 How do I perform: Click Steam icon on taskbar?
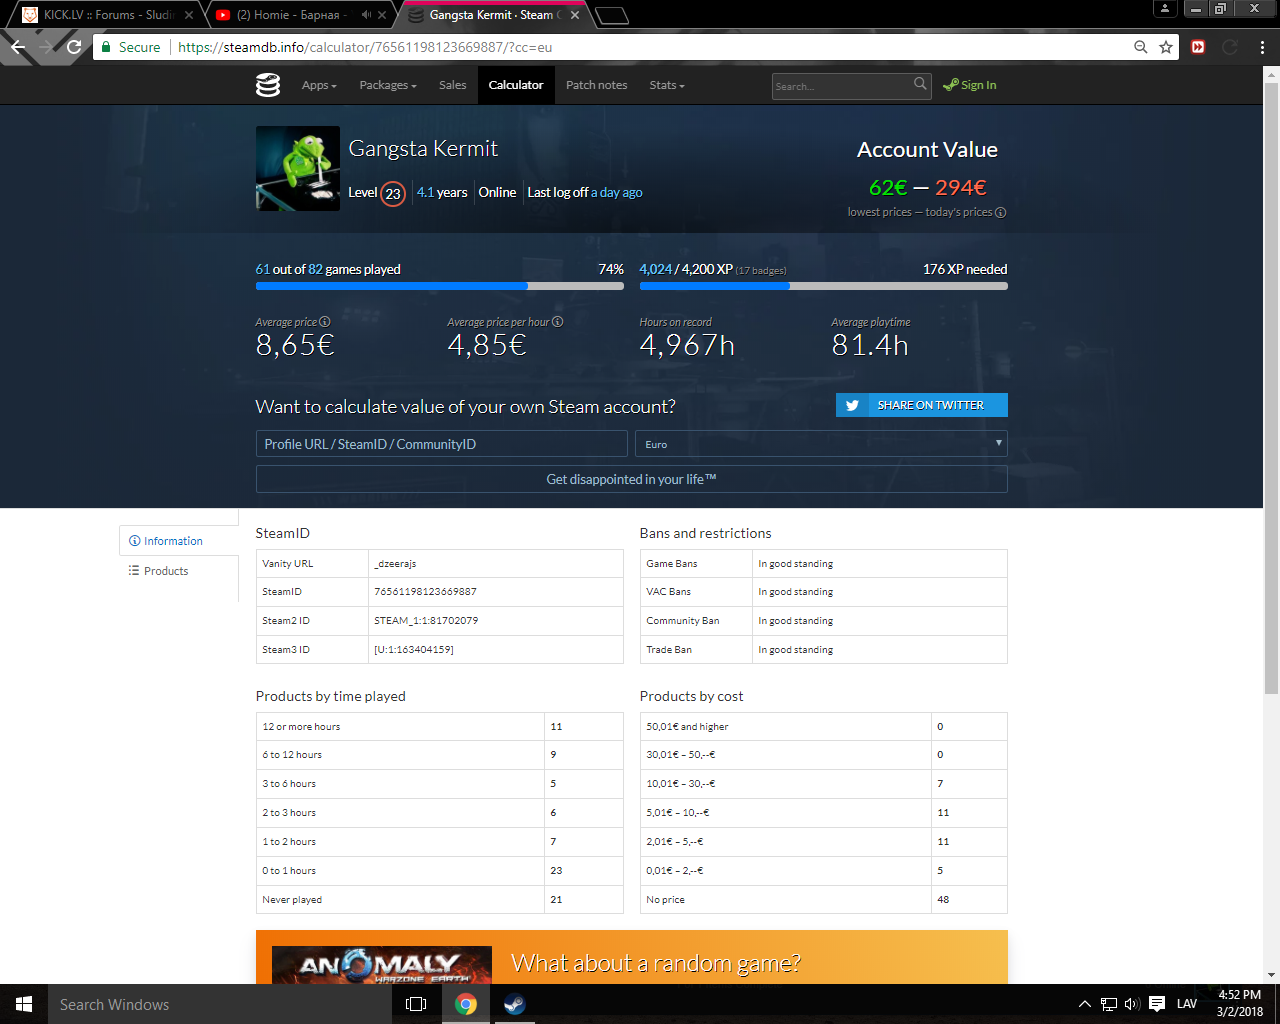[x=514, y=1004]
